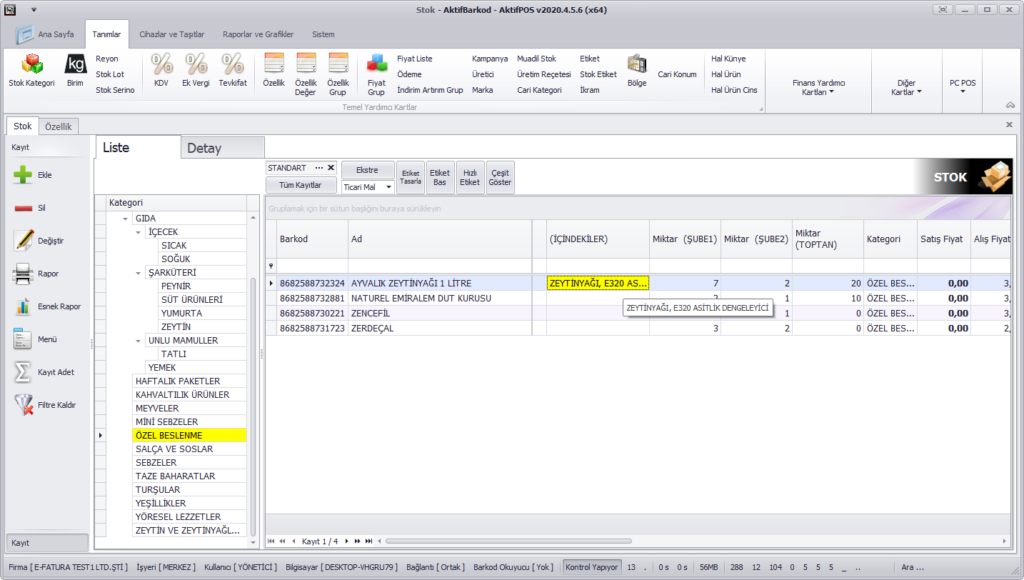Open the Diğer Kartlar dropdown menu

(904, 87)
